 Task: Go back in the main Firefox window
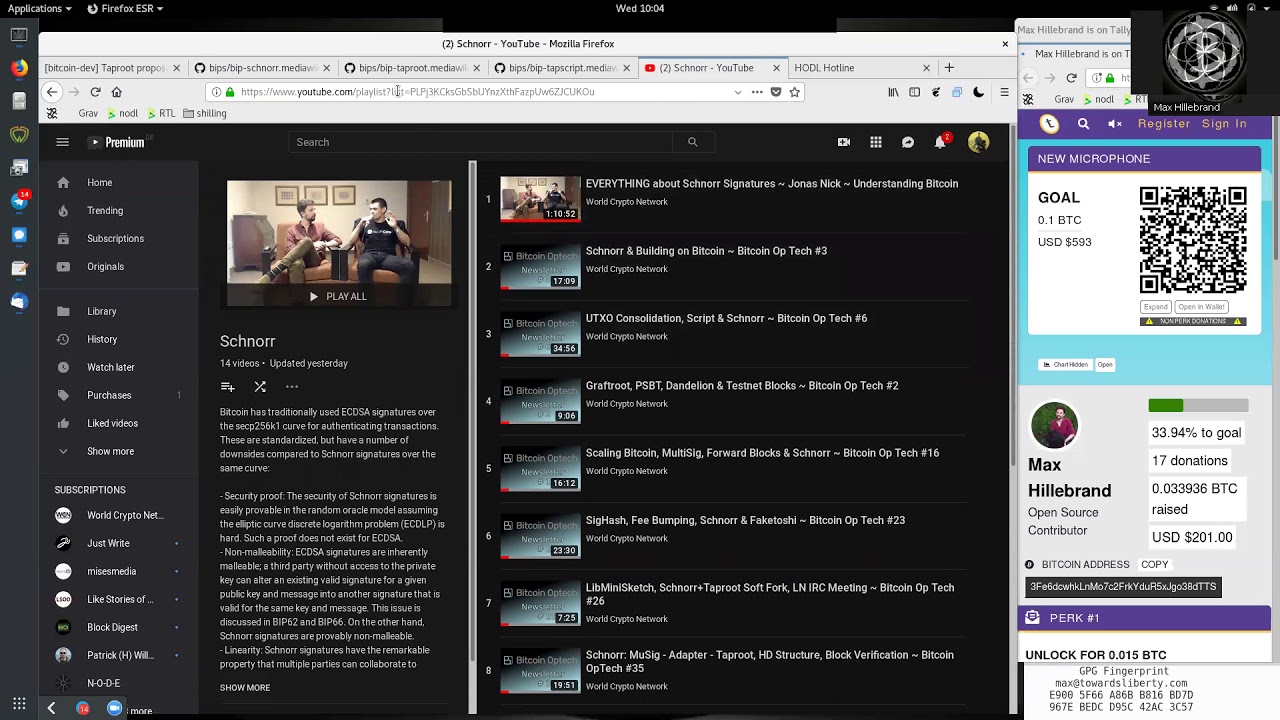coord(52,92)
